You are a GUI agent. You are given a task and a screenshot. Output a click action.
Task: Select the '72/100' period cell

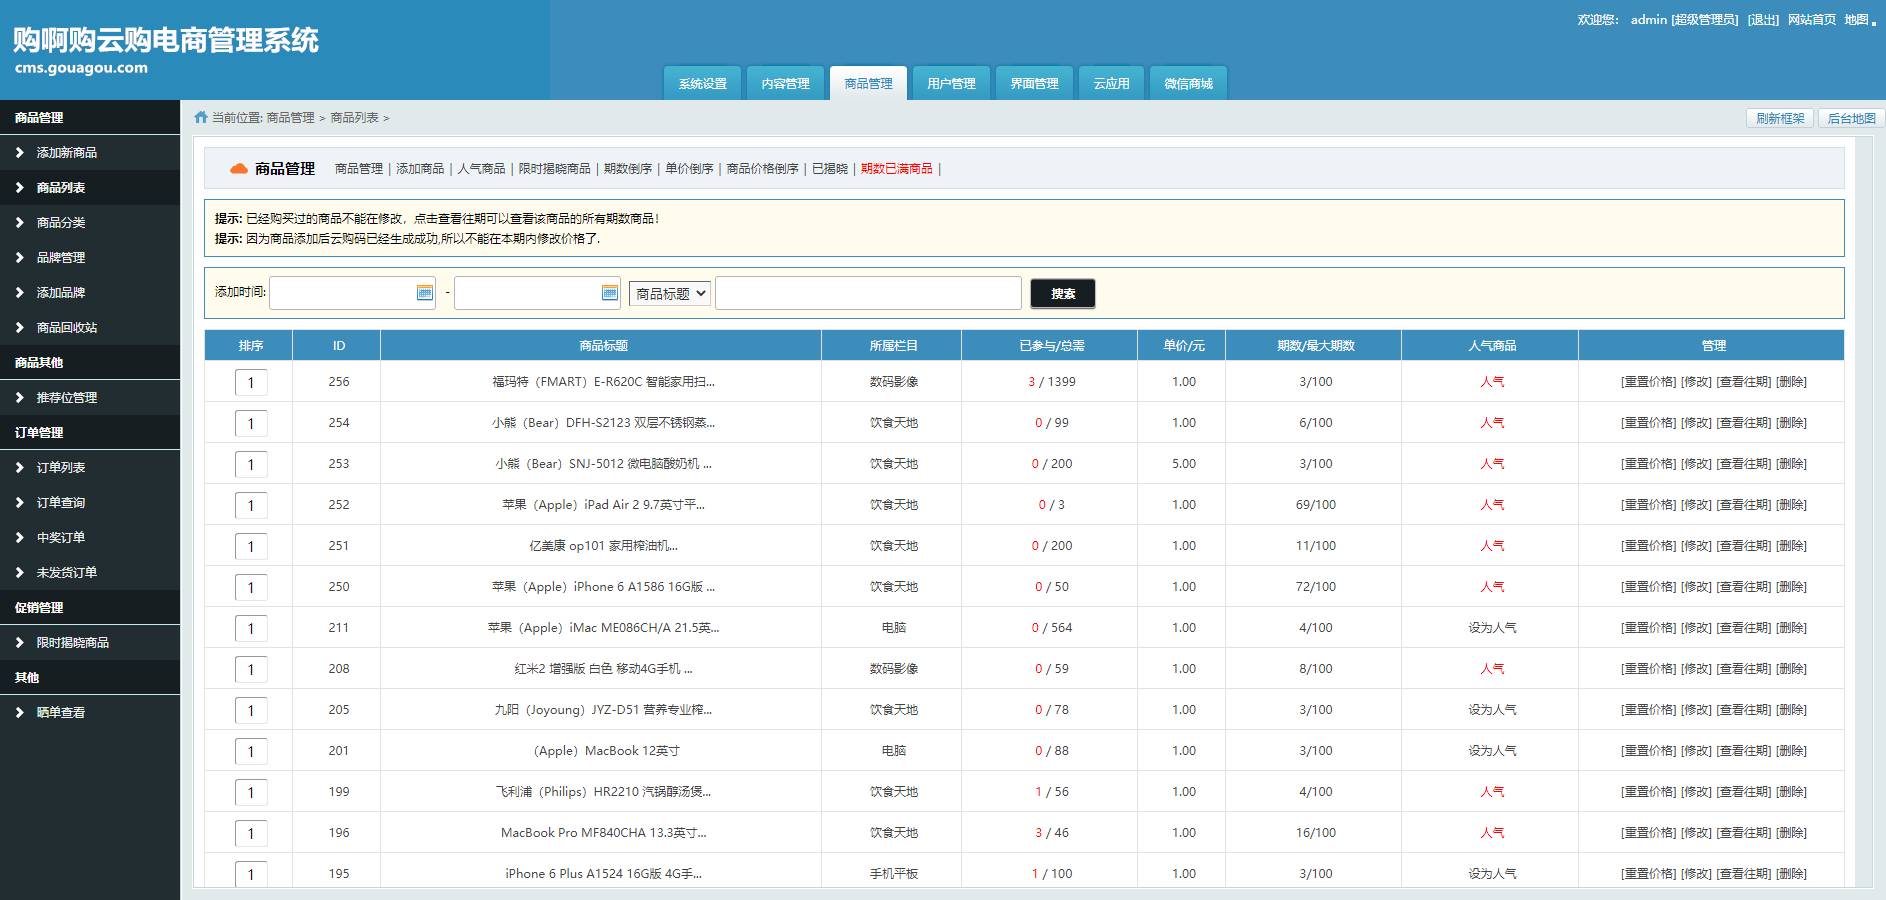click(x=1315, y=587)
